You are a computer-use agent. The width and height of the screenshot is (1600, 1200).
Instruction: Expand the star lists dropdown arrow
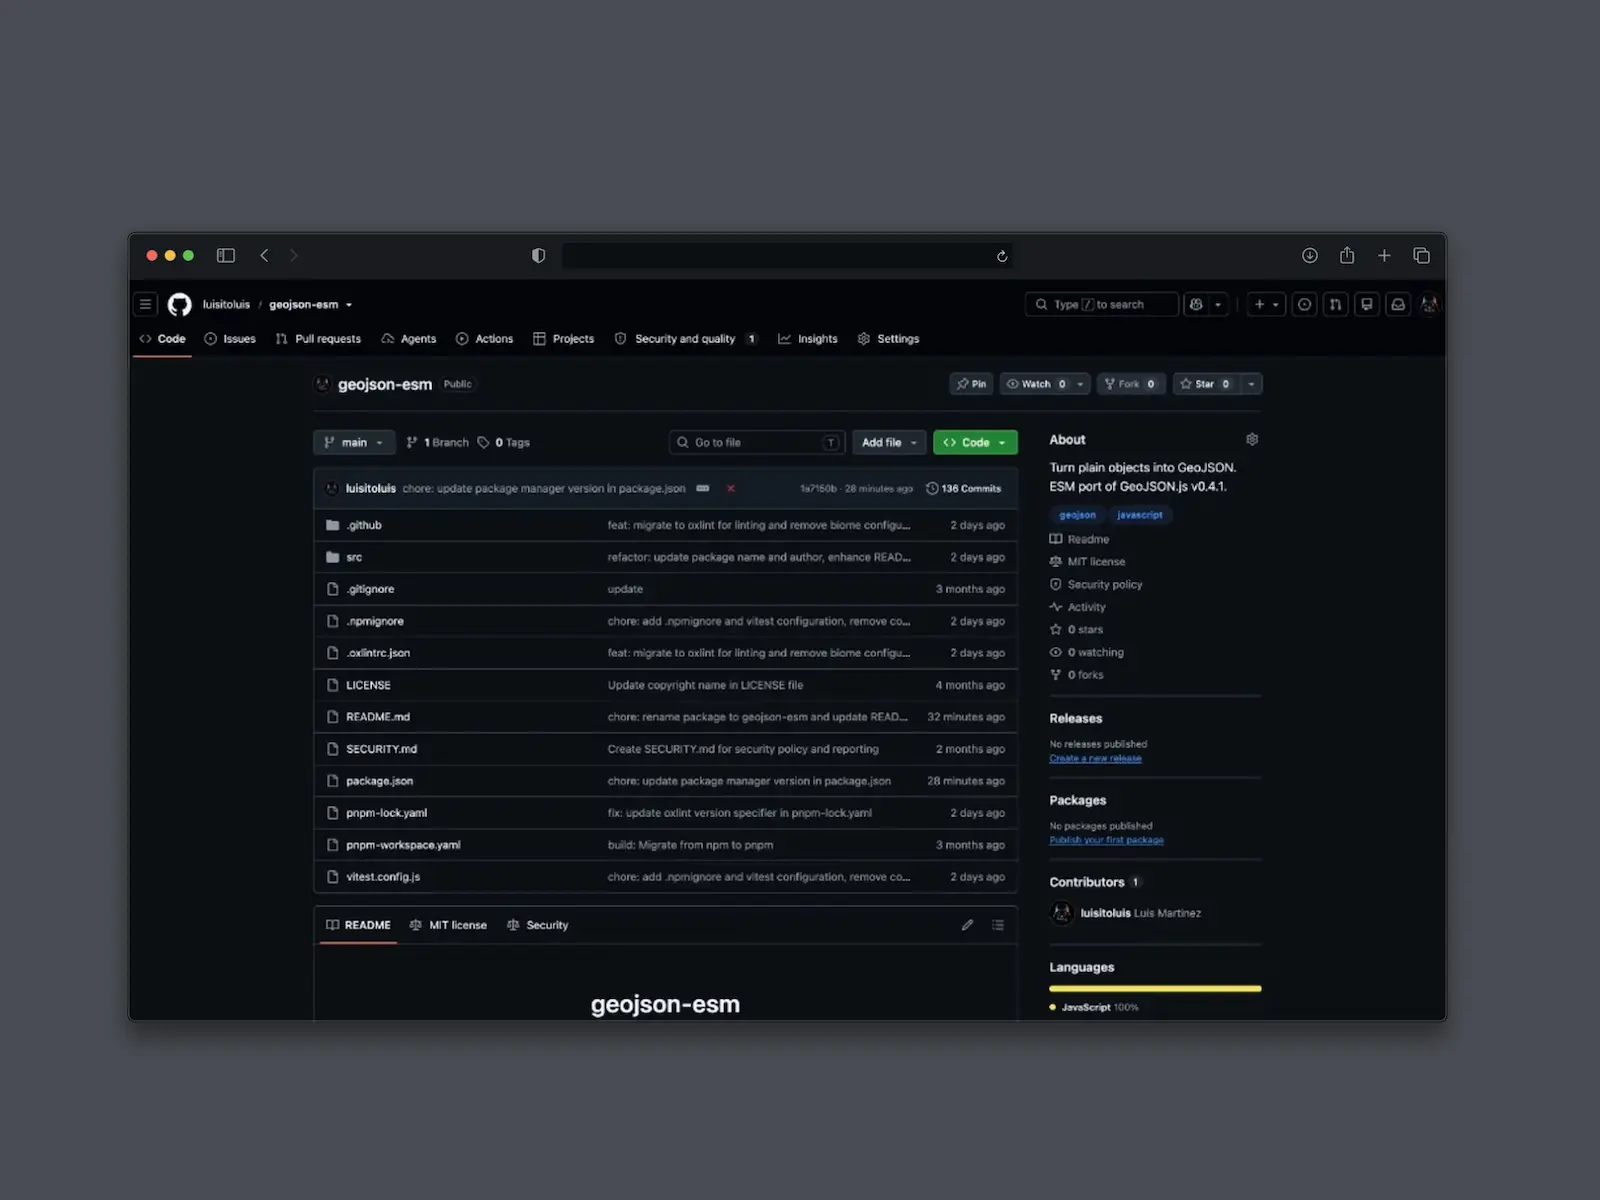pos(1251,384)
